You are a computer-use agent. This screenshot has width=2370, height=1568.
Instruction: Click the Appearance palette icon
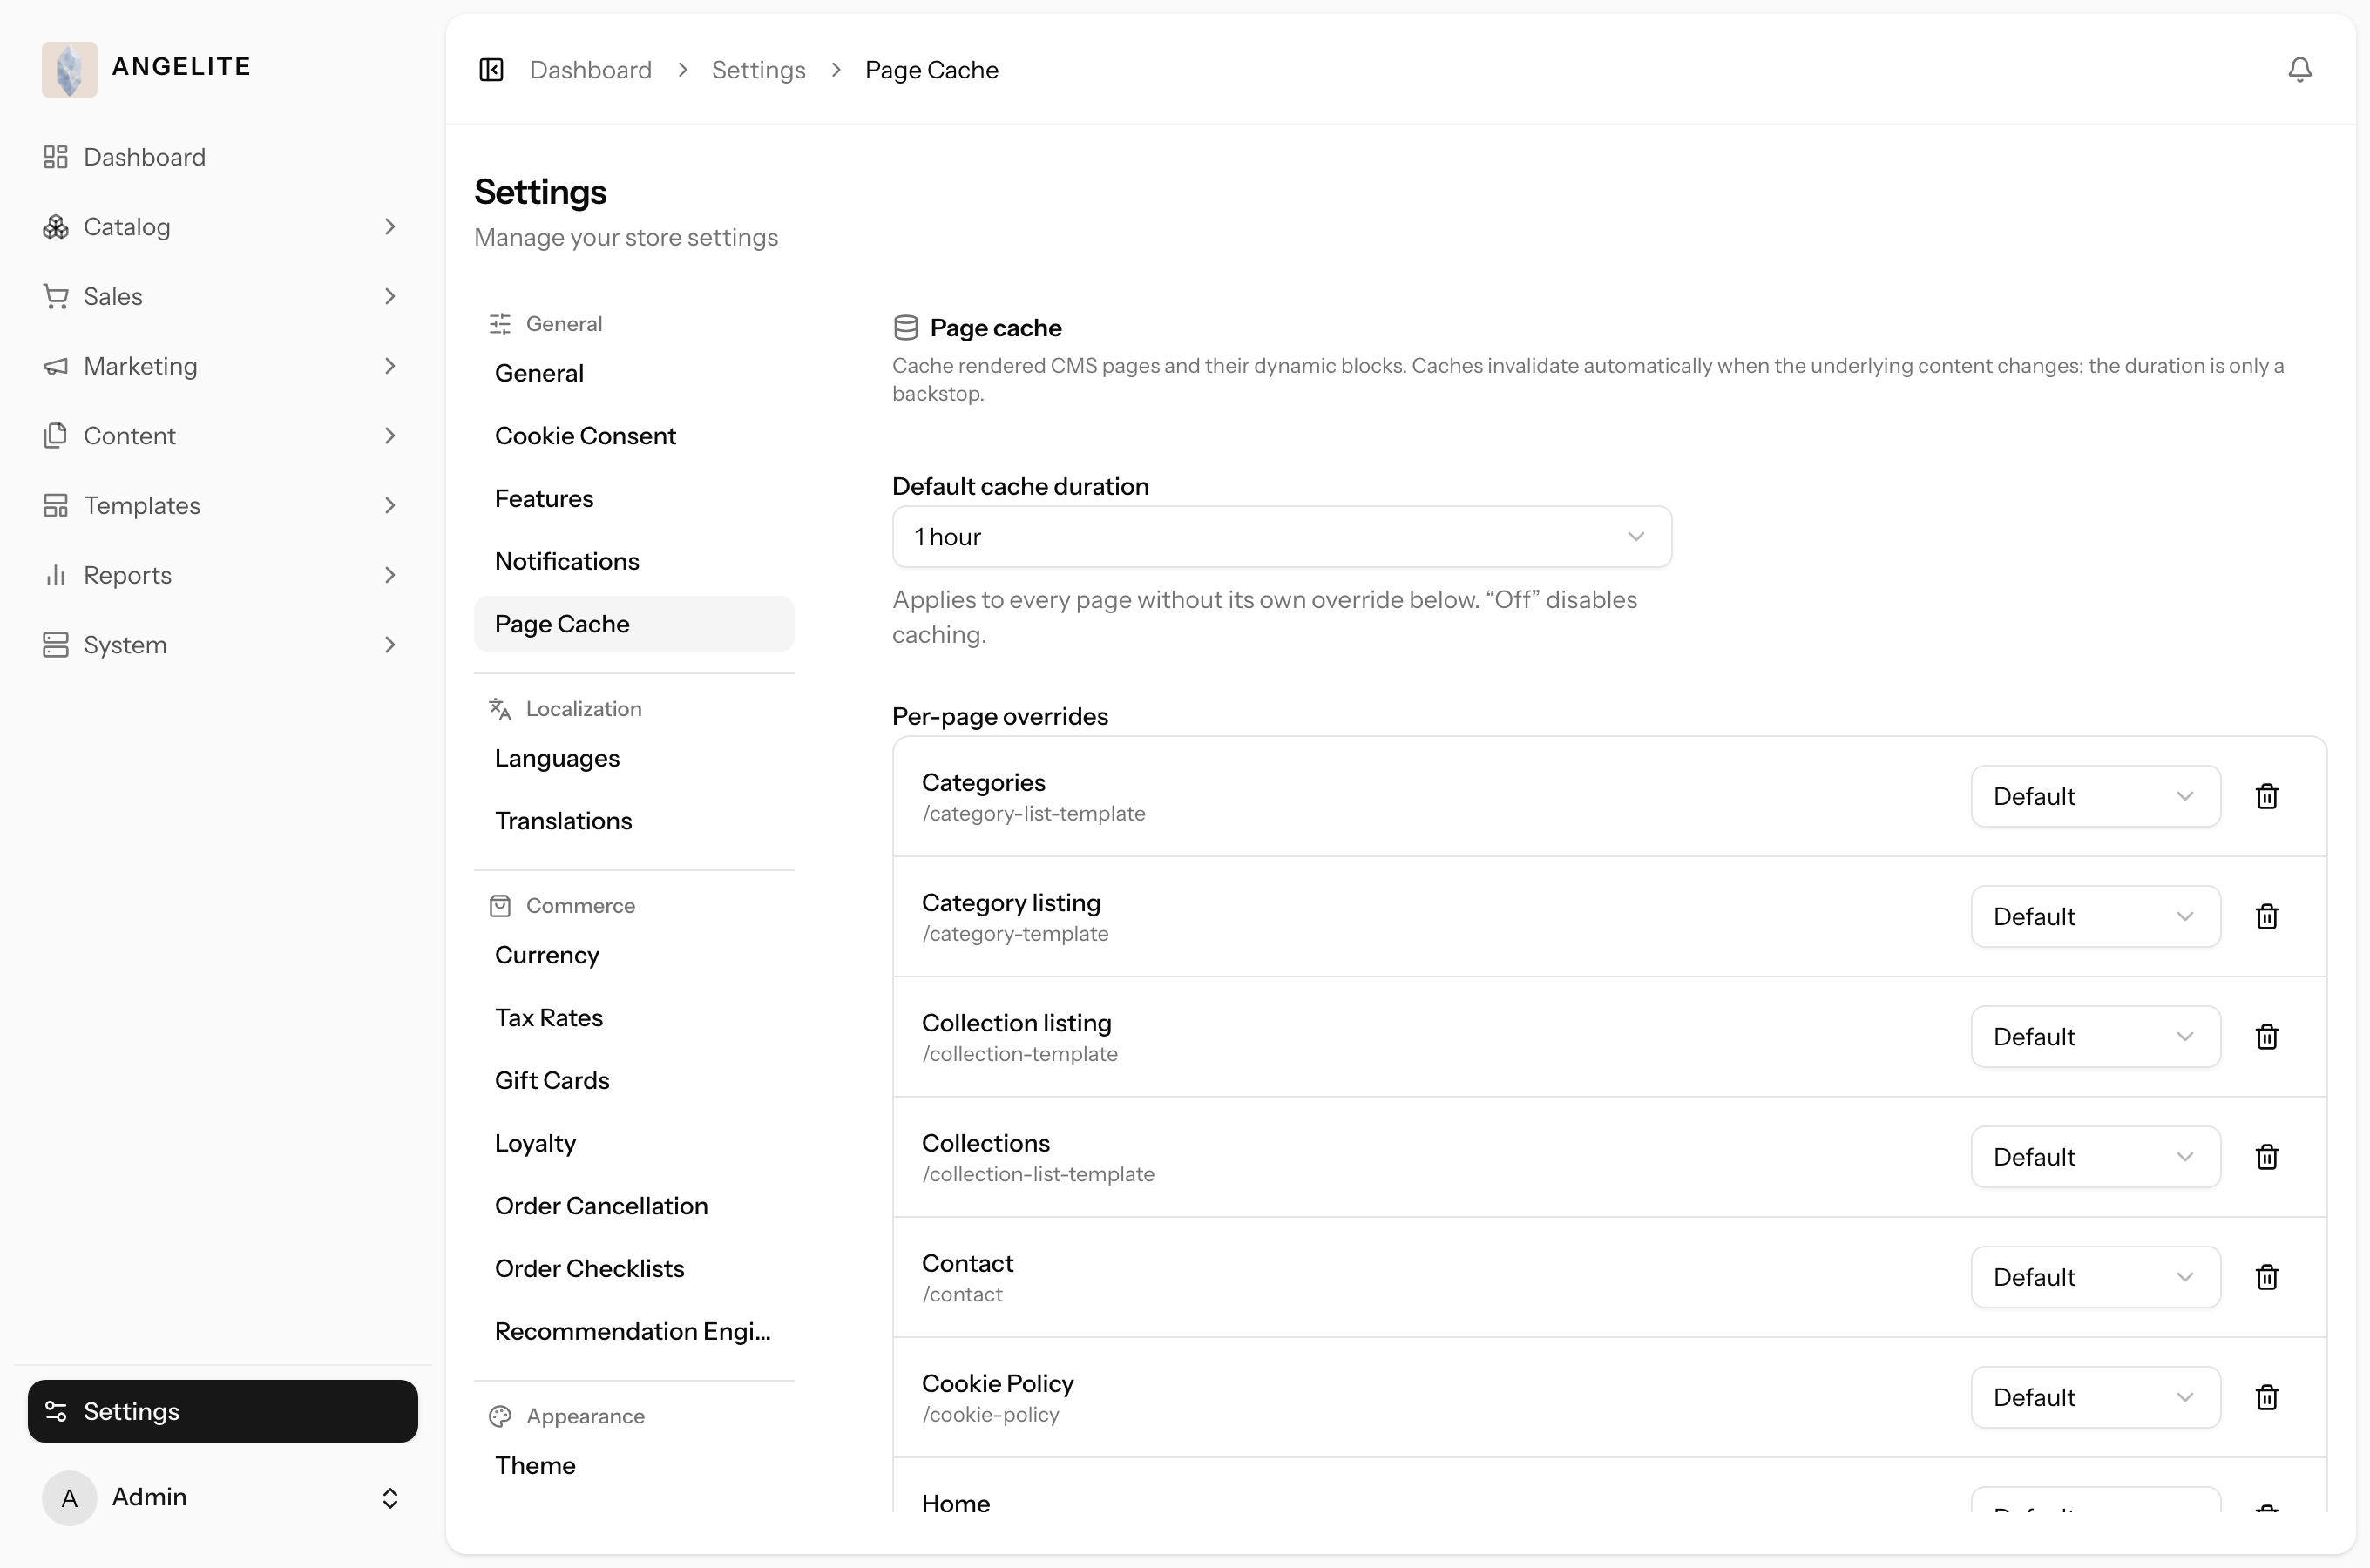[500, 1416]
